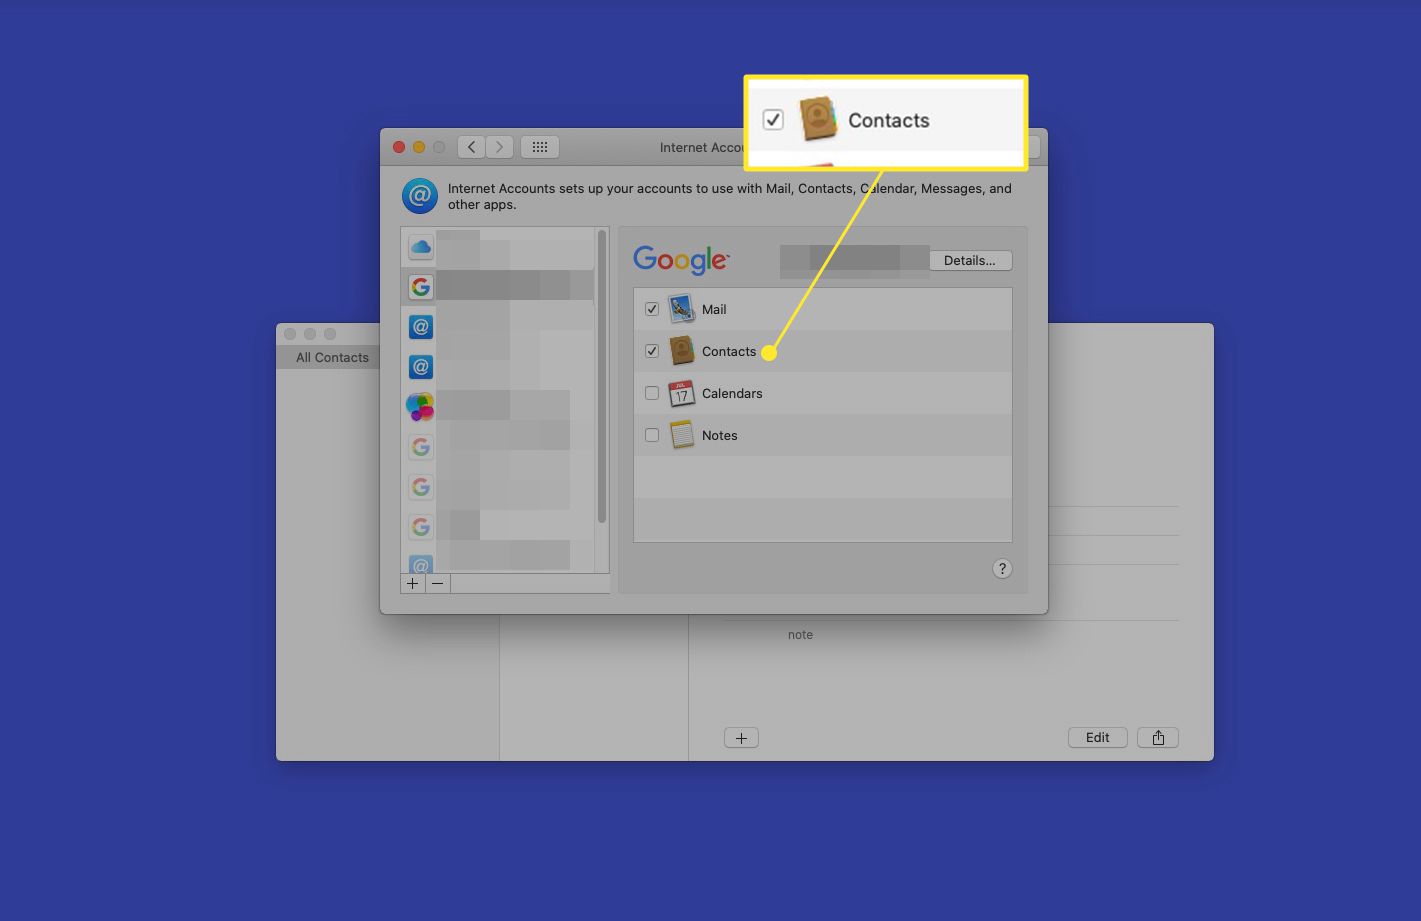
Task: Uncheck the Mail checkbox
Action: 652,309
